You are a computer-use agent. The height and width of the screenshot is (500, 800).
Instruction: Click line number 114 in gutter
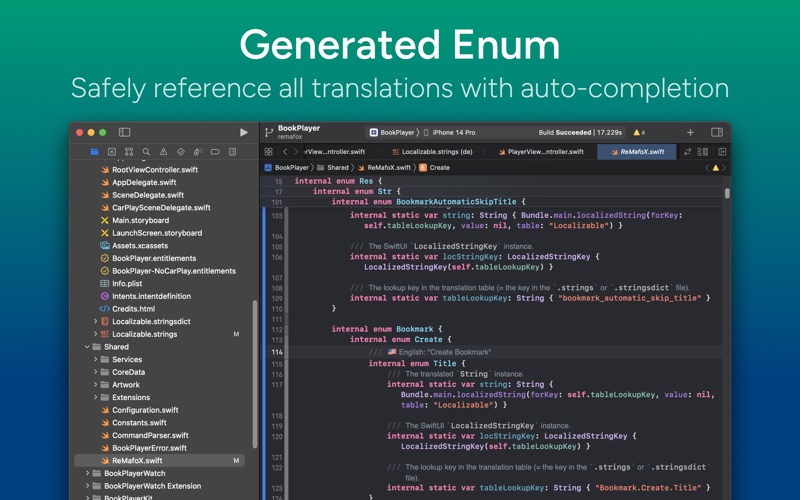coord(277,352)
